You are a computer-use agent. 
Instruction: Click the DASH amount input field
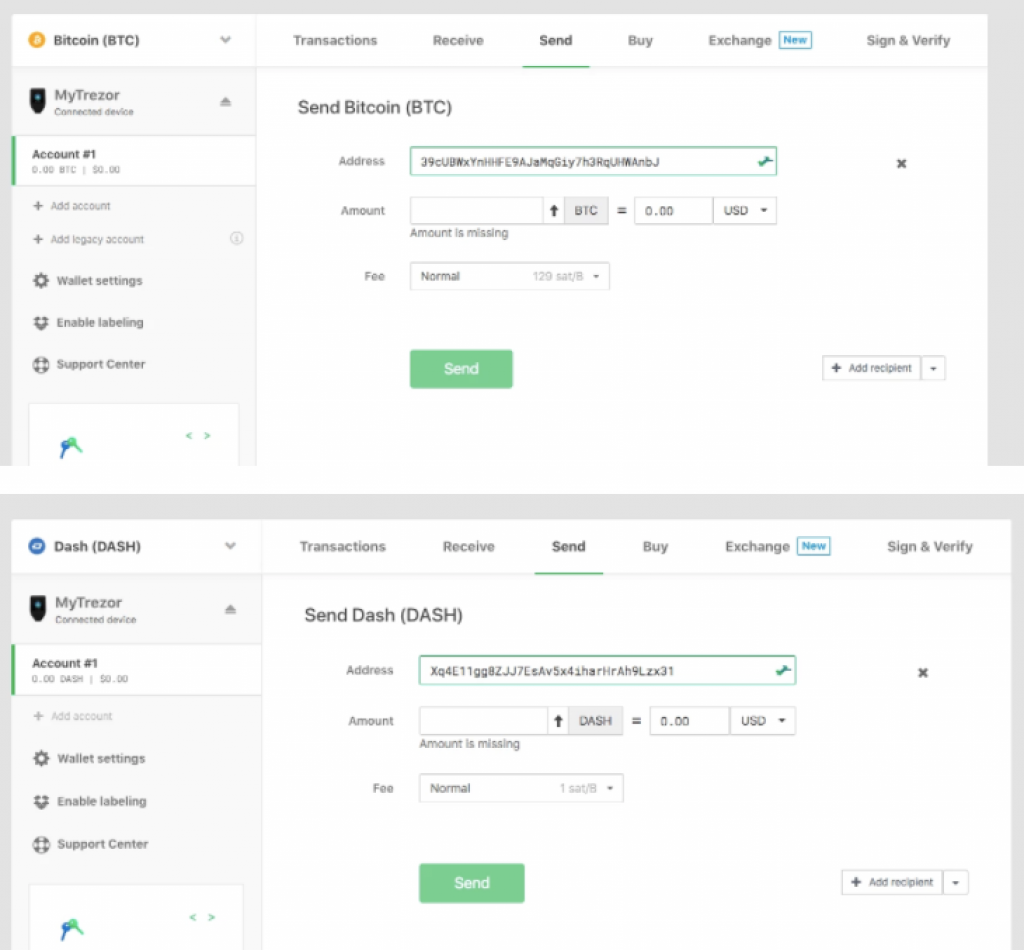[x=483, y=721]
